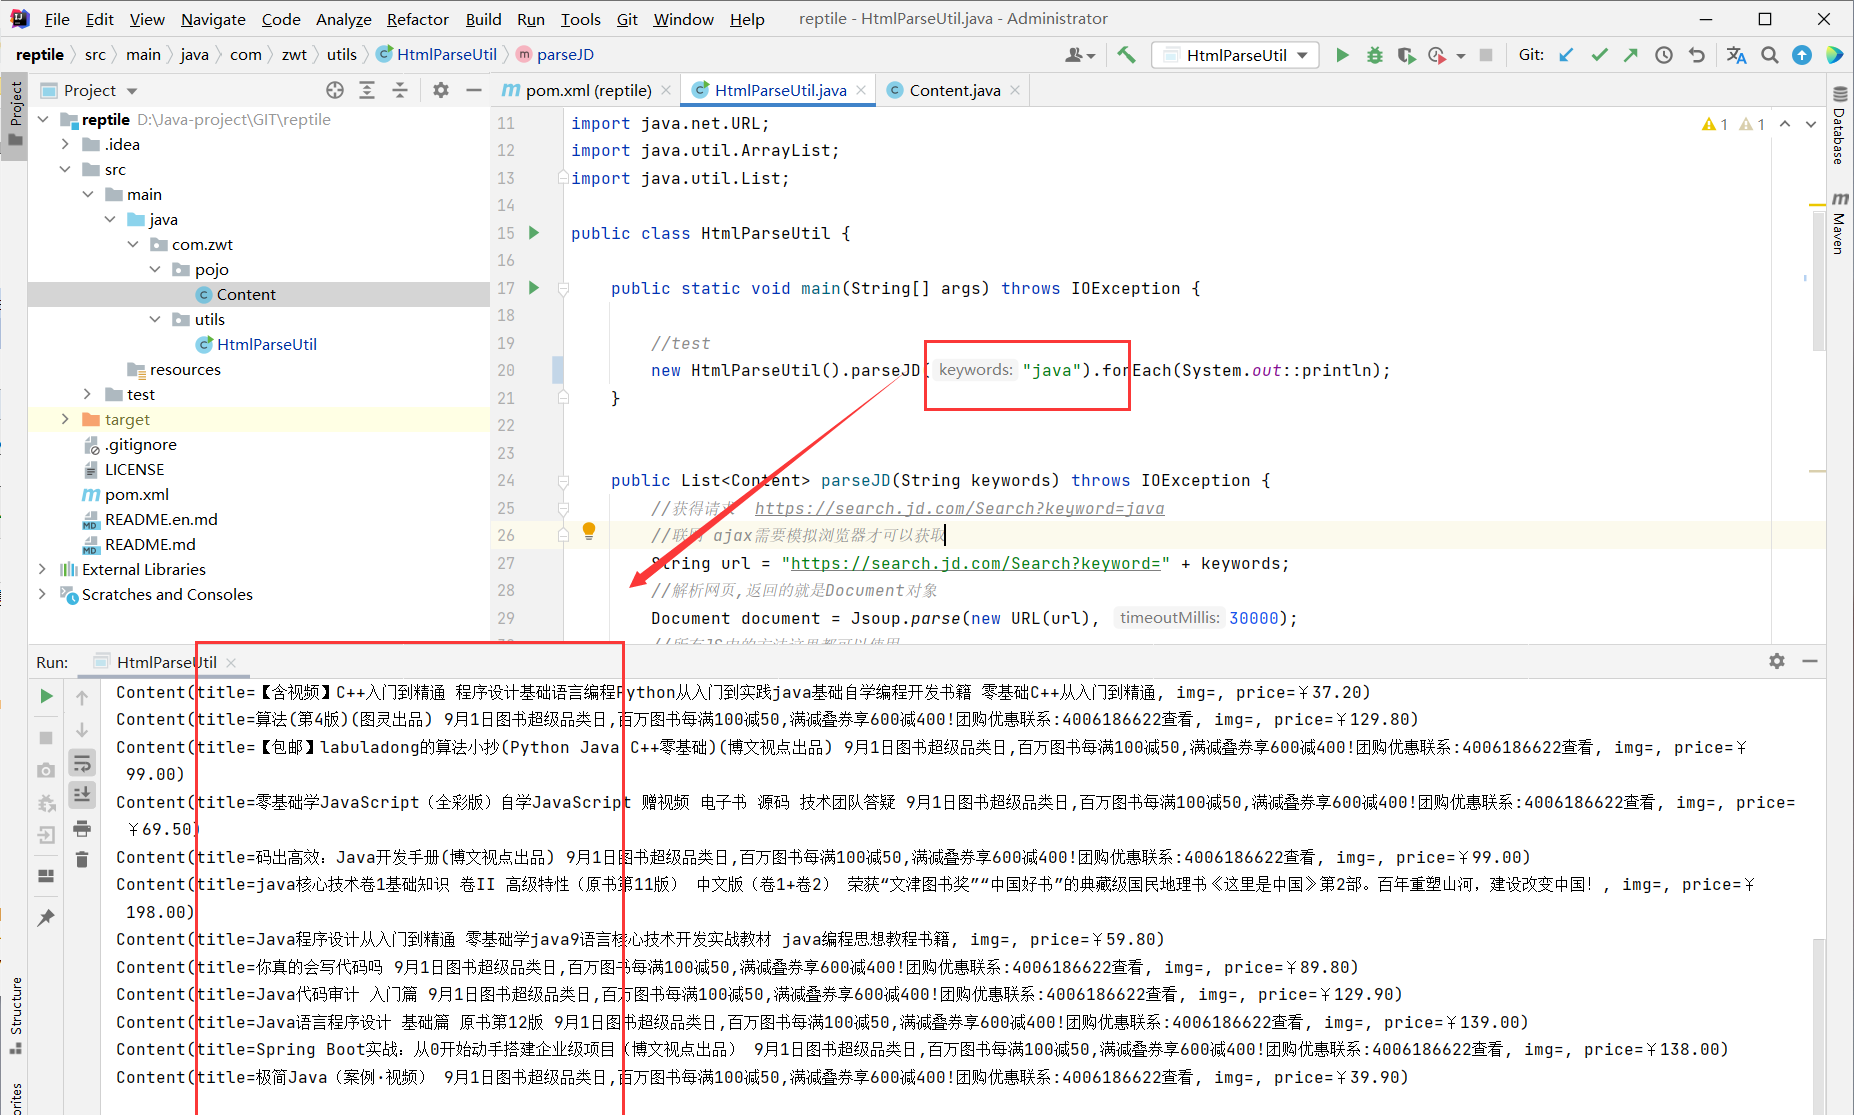
Task: Click the Git update project arrow
Action: 1566,55
